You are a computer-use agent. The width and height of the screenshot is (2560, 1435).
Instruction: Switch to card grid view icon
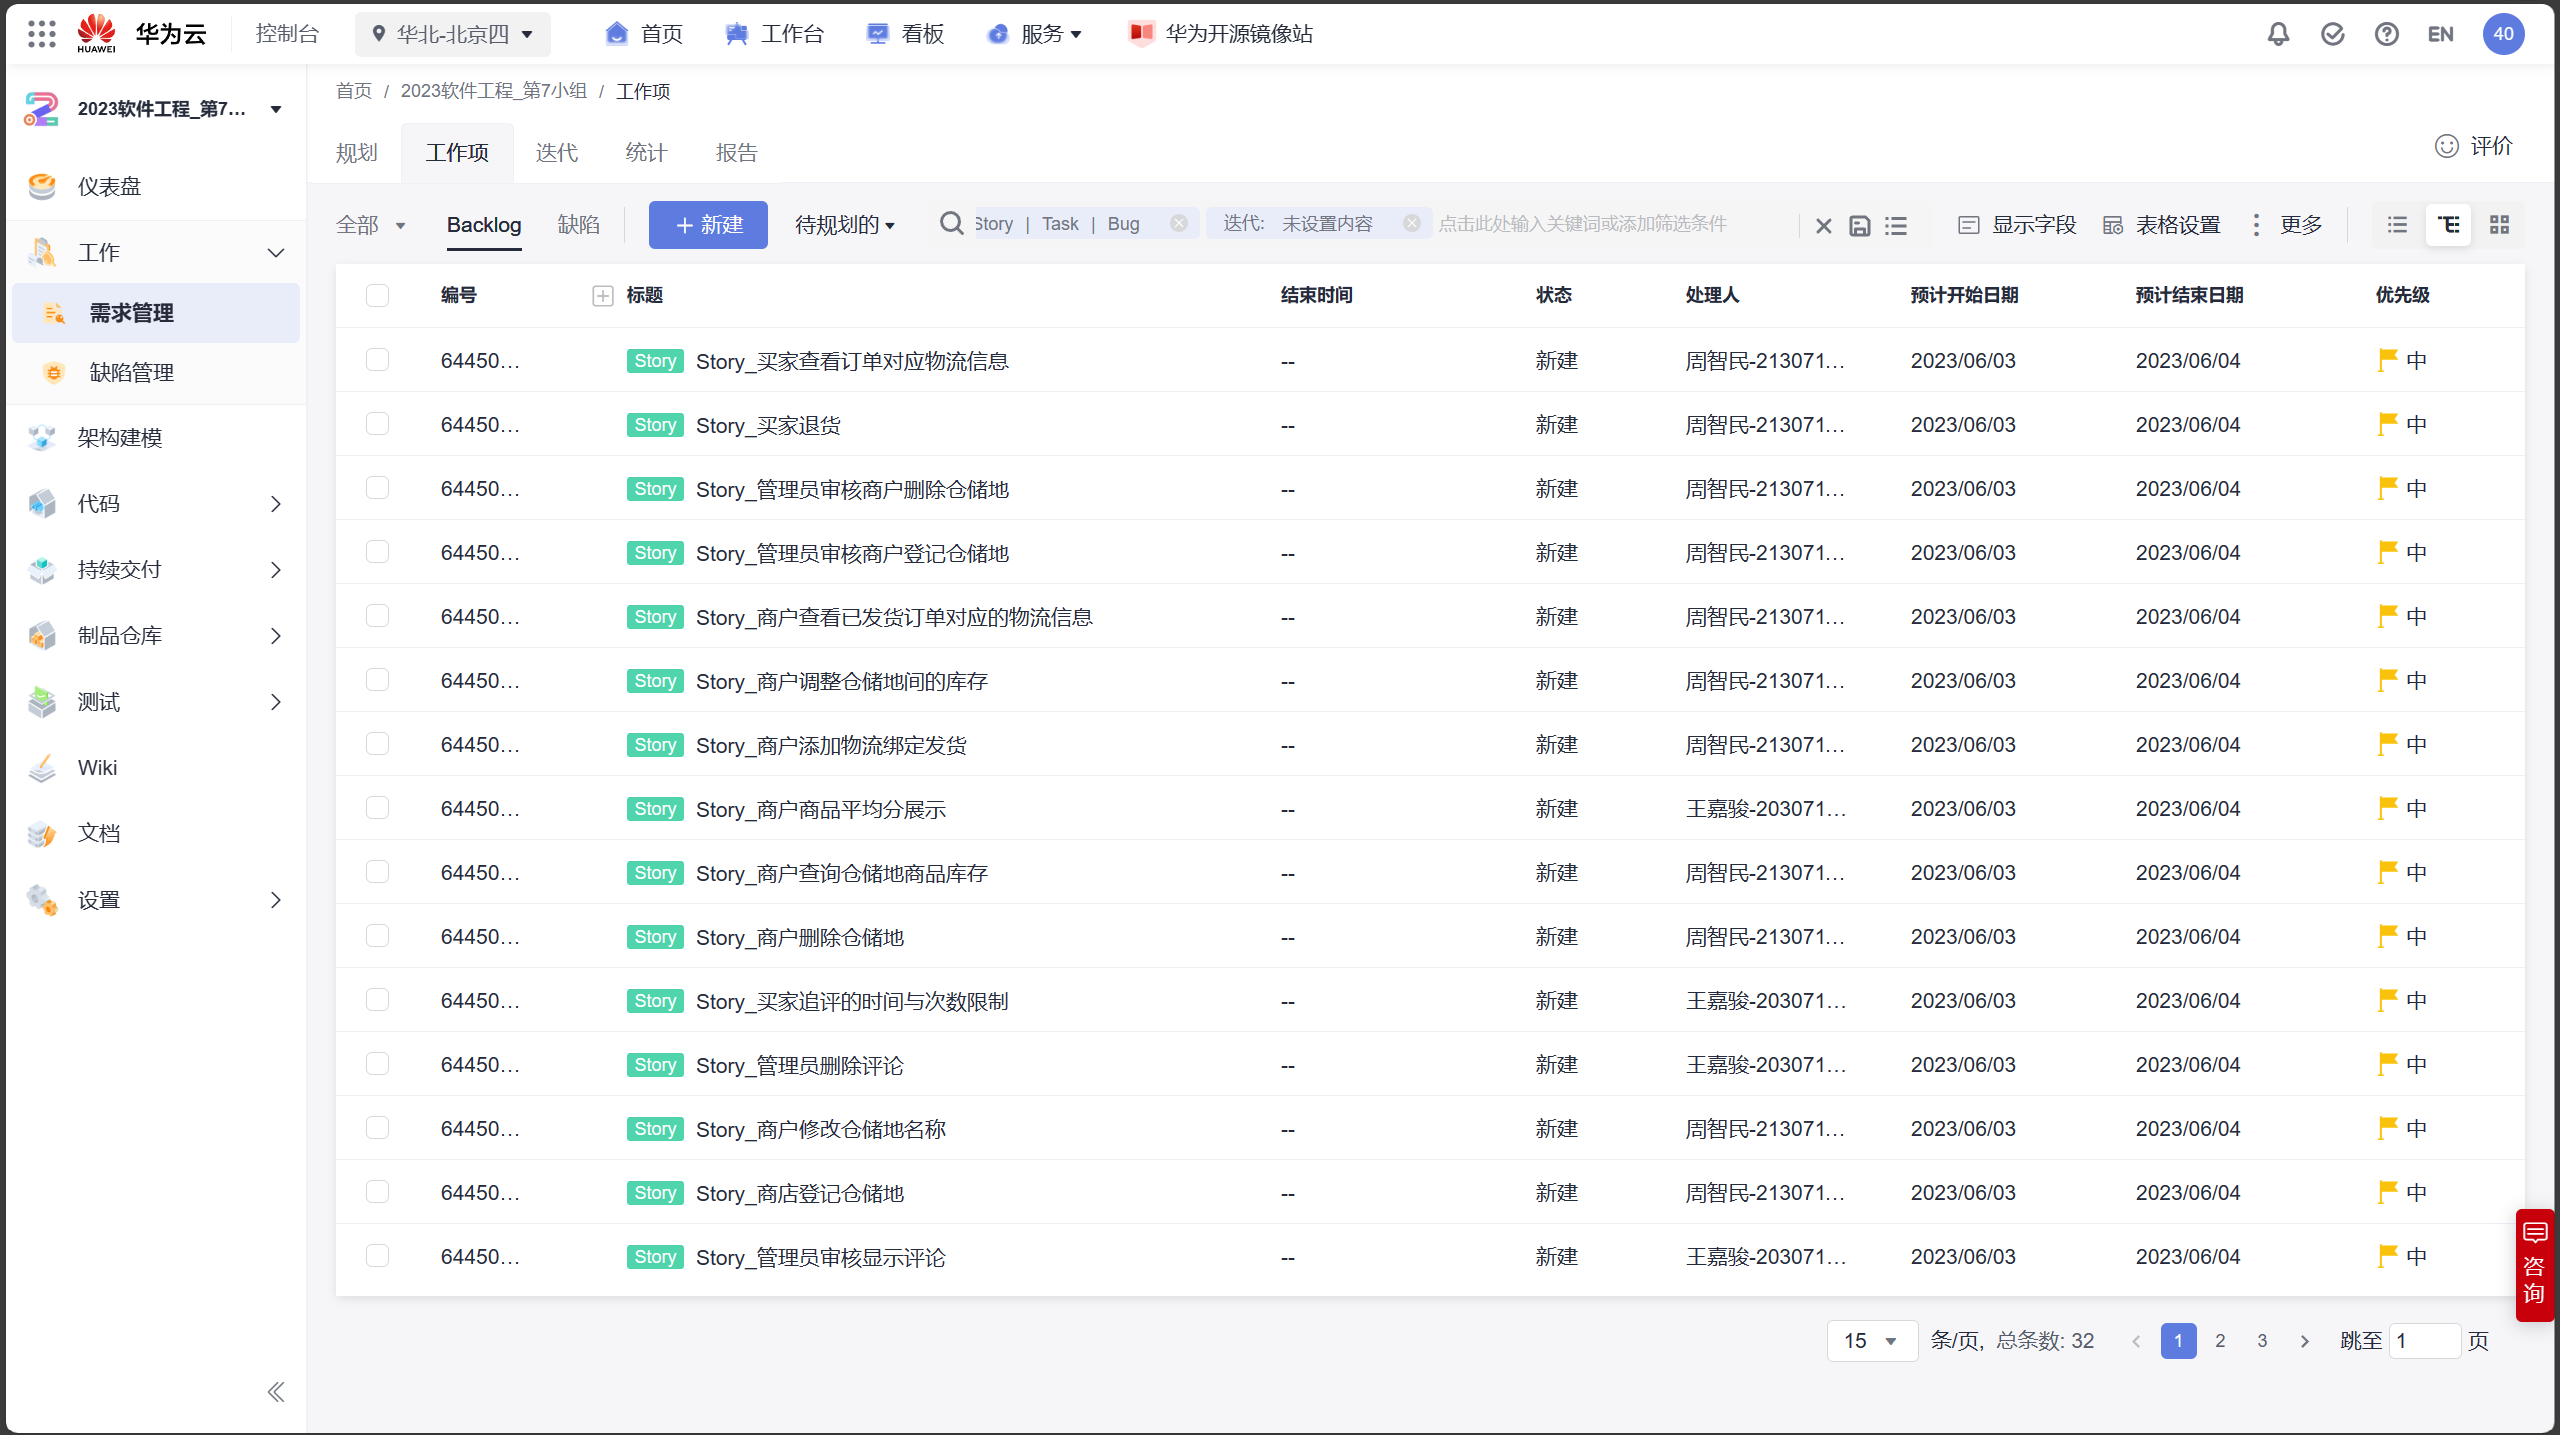tap(2499, 225)
